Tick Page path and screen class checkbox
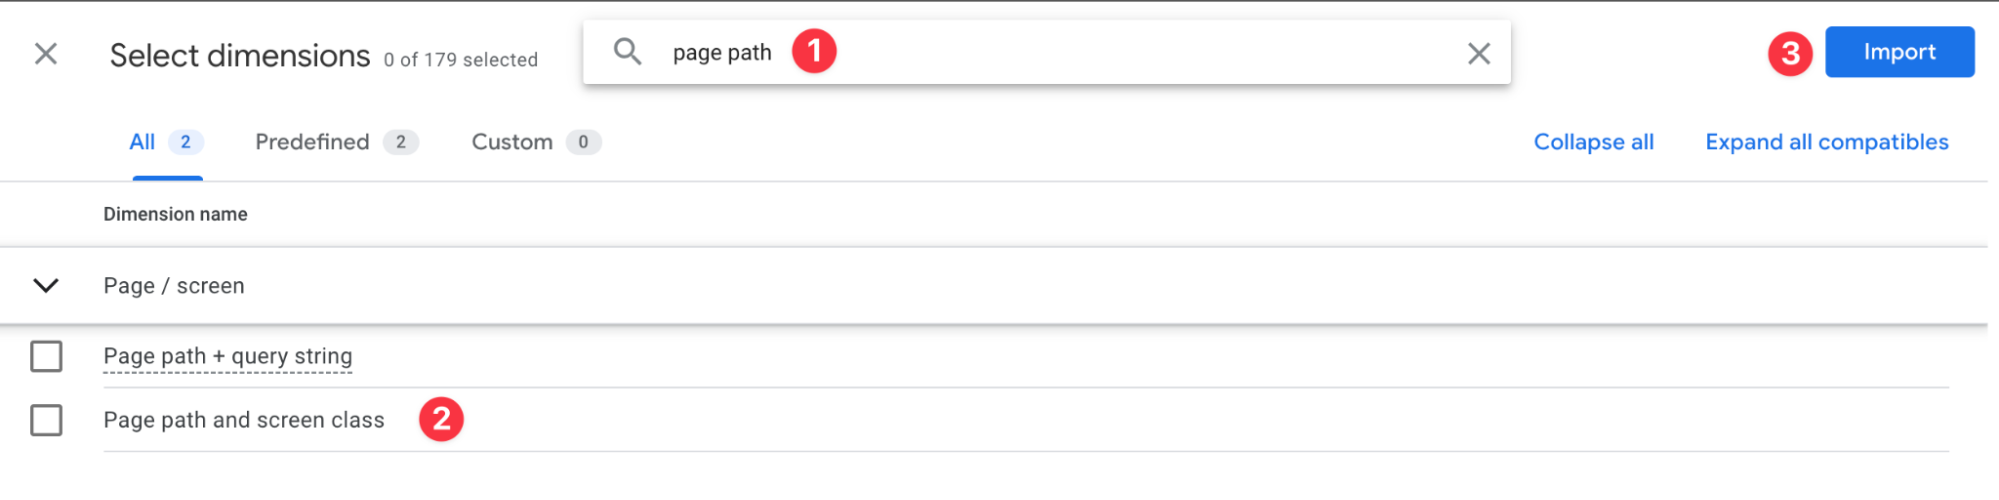The image size is (1999, 500). point(46,421)
